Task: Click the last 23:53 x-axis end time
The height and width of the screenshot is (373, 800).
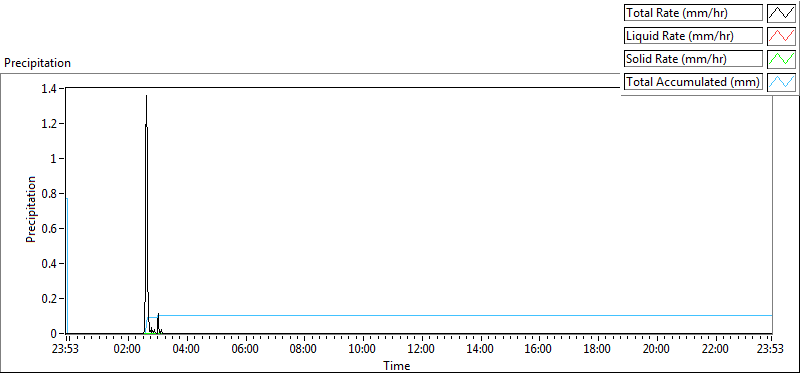Action: (x=771, y=349)
